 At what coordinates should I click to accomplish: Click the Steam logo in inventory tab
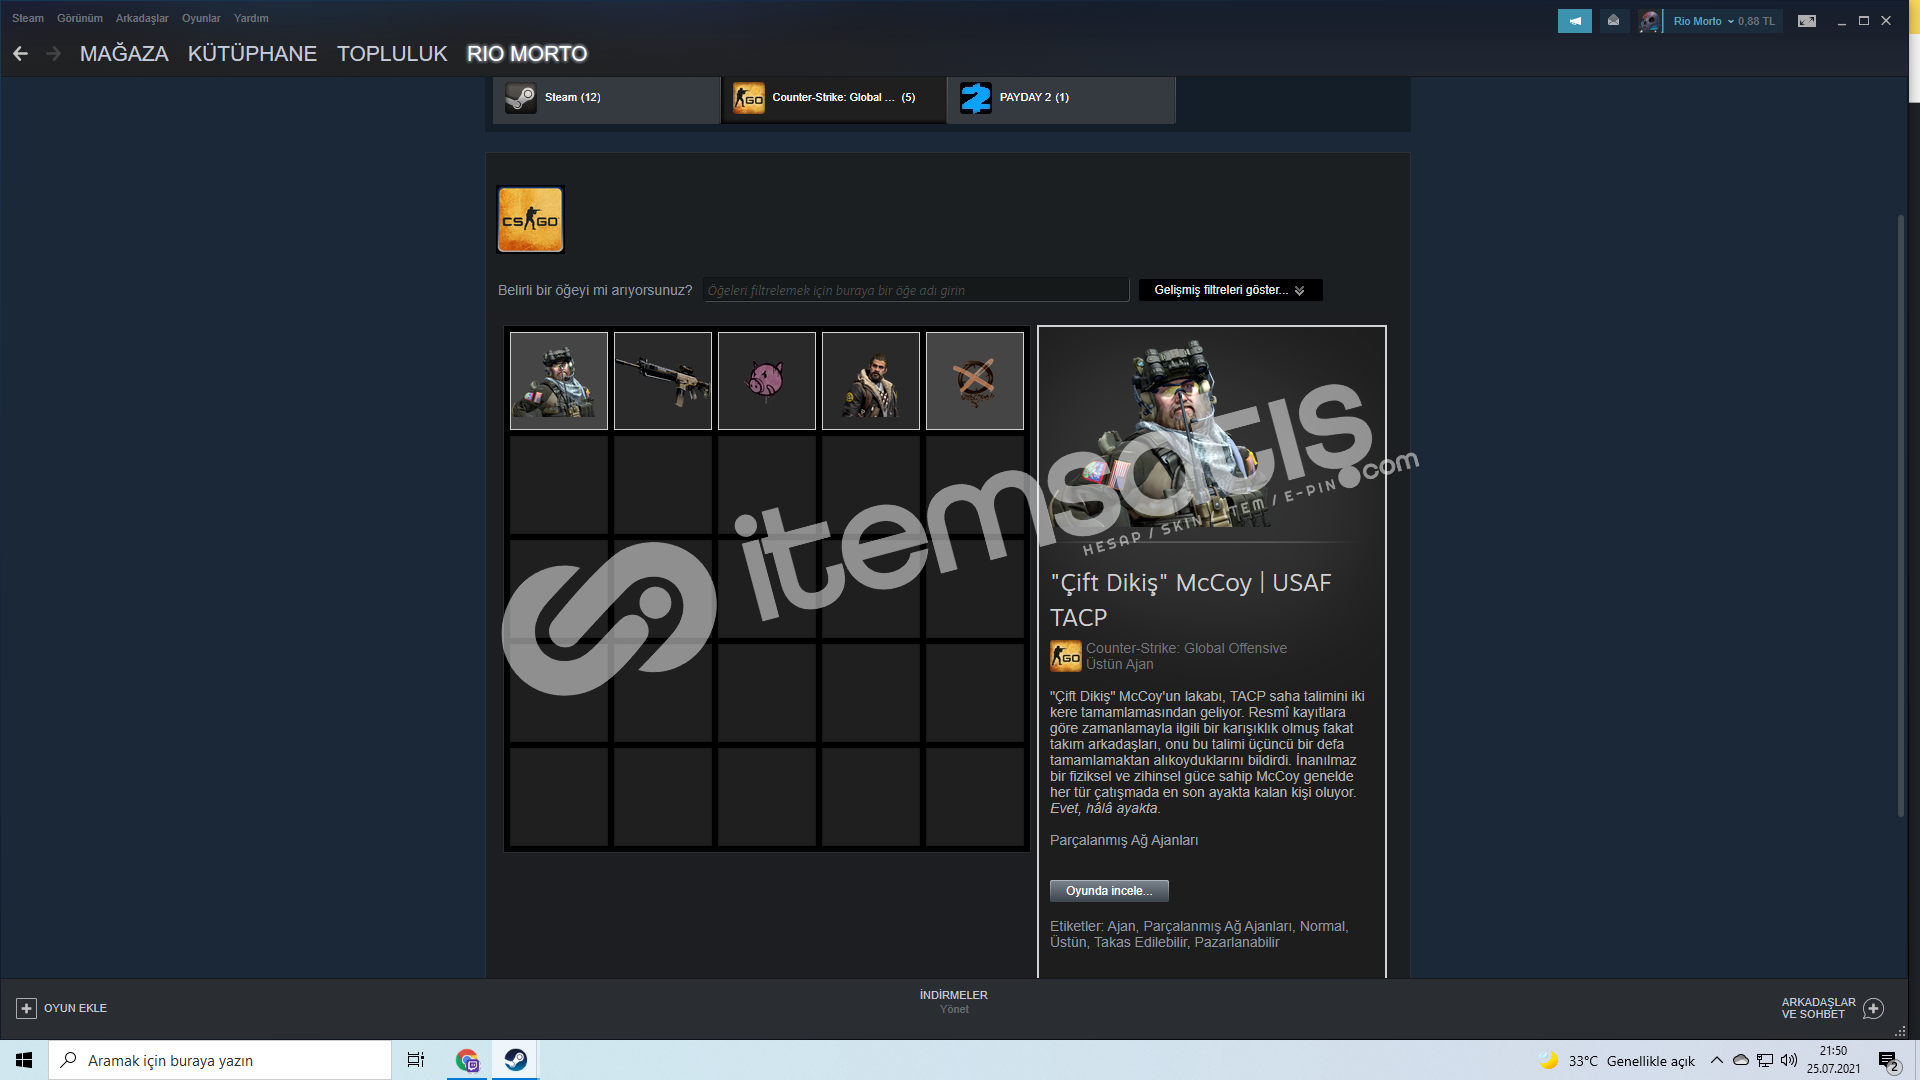tap(520, 98)
